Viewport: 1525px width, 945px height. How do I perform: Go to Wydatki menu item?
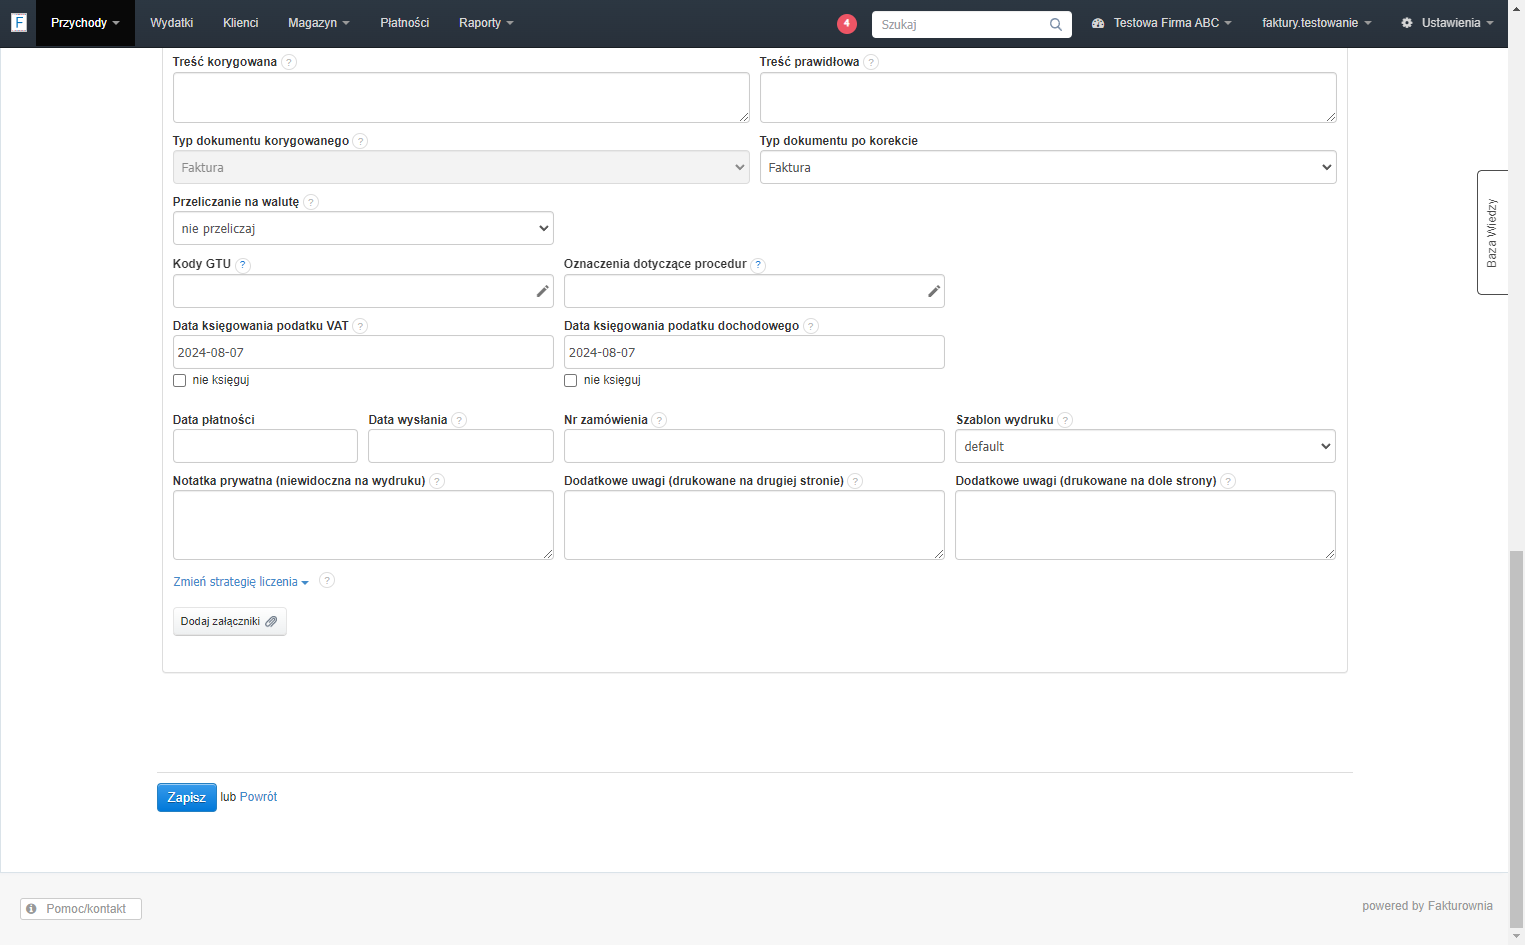tap(172, 23)
